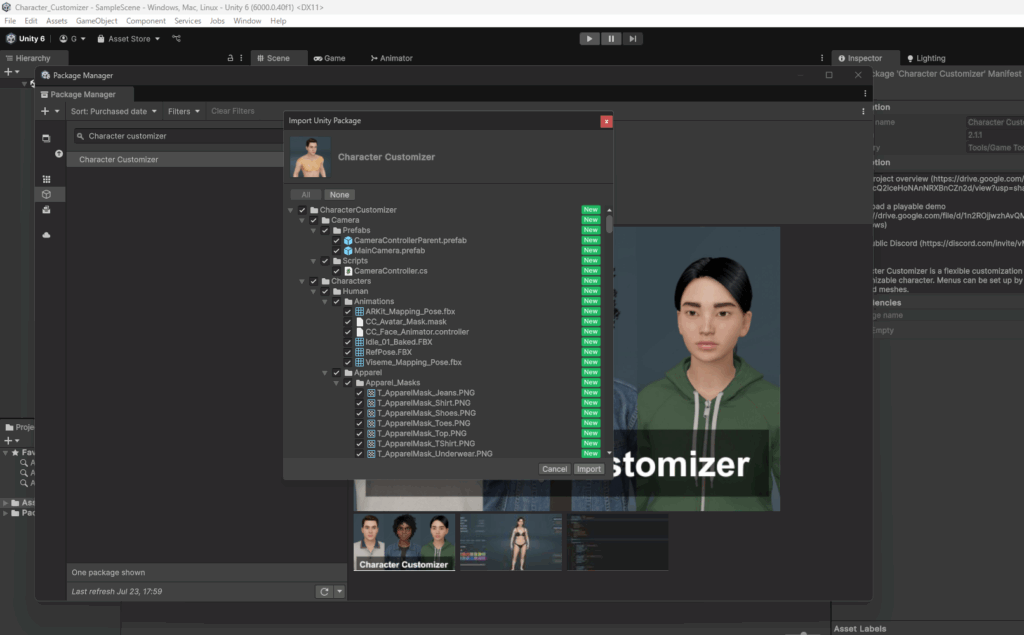
Task: Uncheck the Idle_01_Baked.FBX checkbox
Action: (347, 342)
